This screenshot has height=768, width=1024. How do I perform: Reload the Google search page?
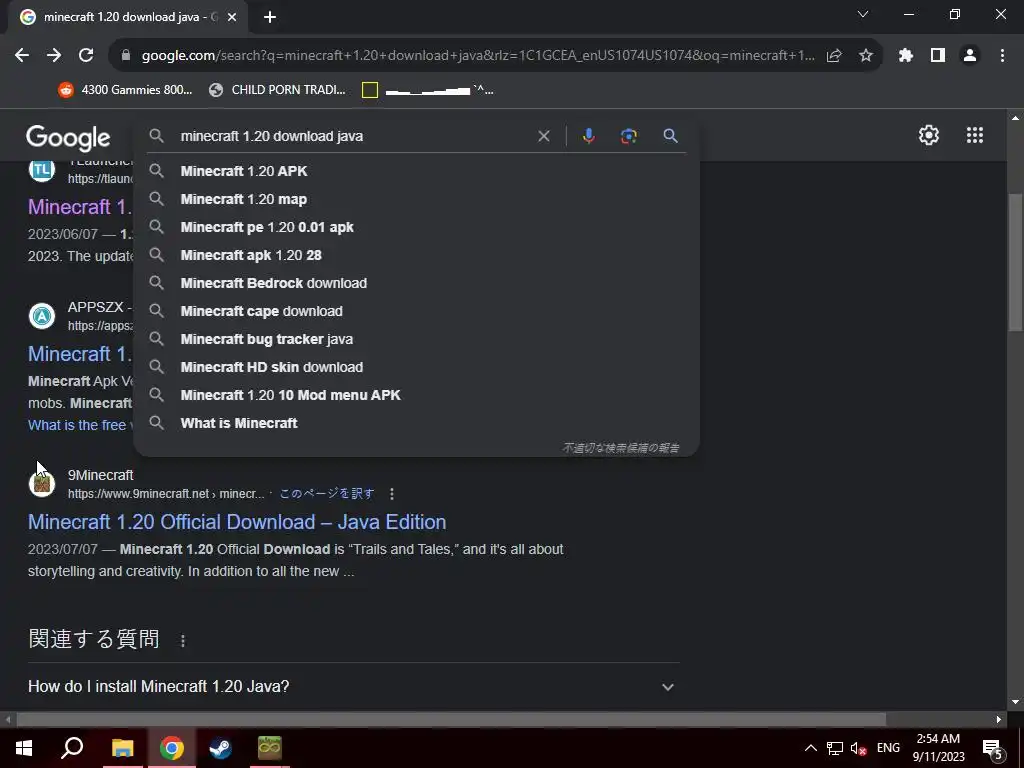pos(86,56)
